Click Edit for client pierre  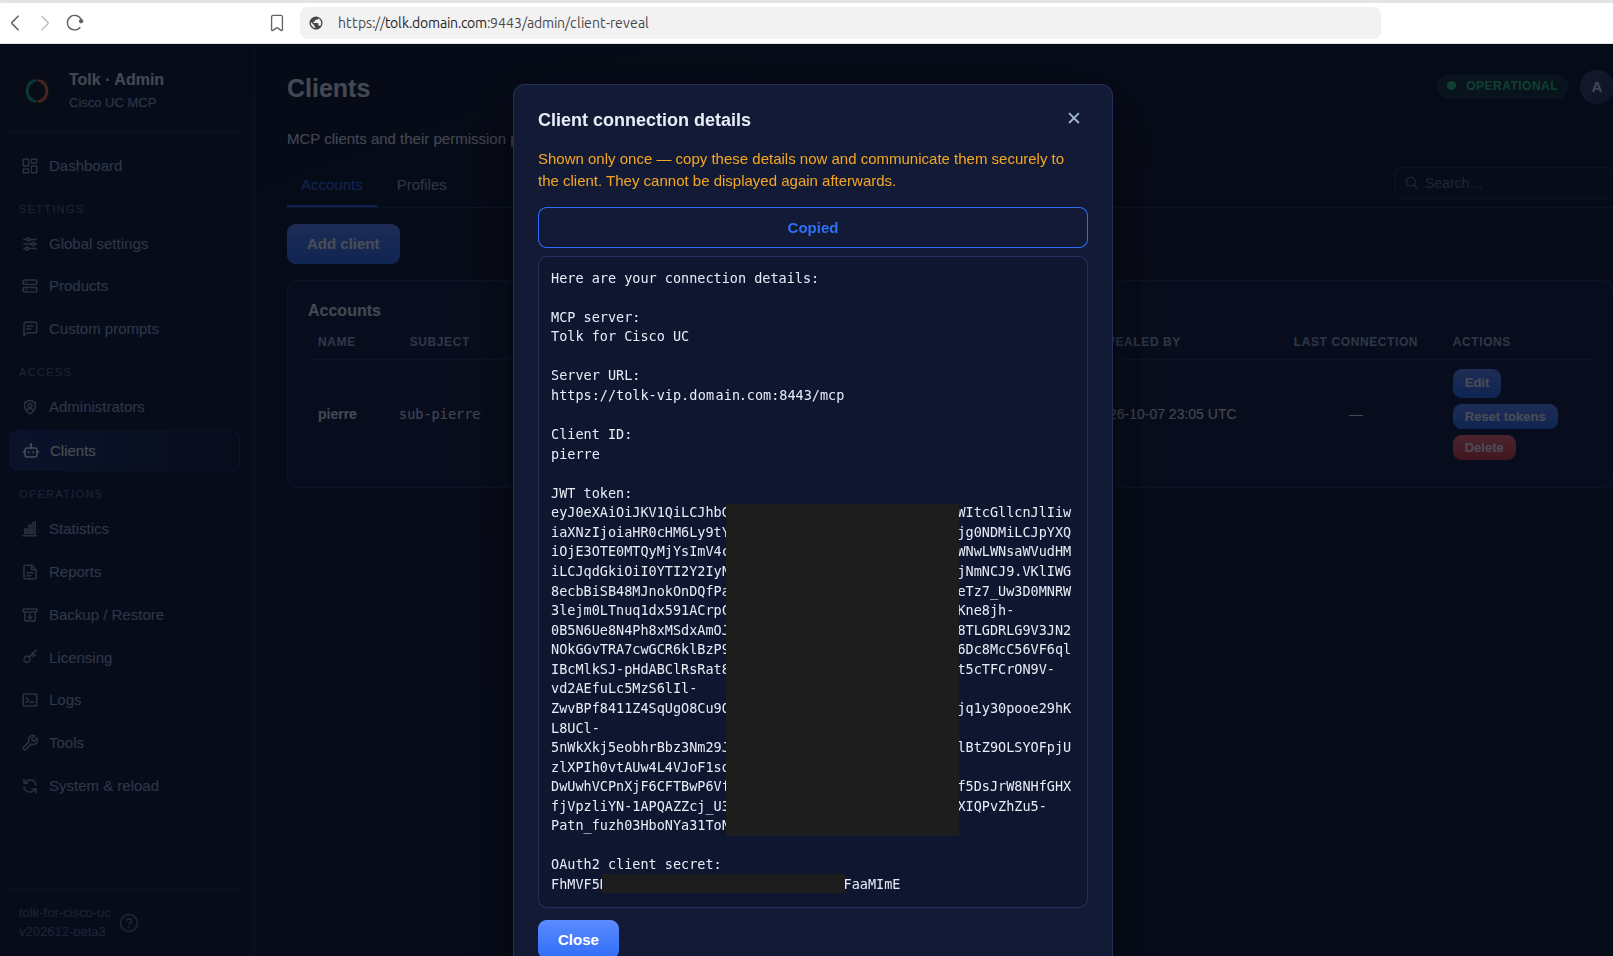[x=1477, y=383]
